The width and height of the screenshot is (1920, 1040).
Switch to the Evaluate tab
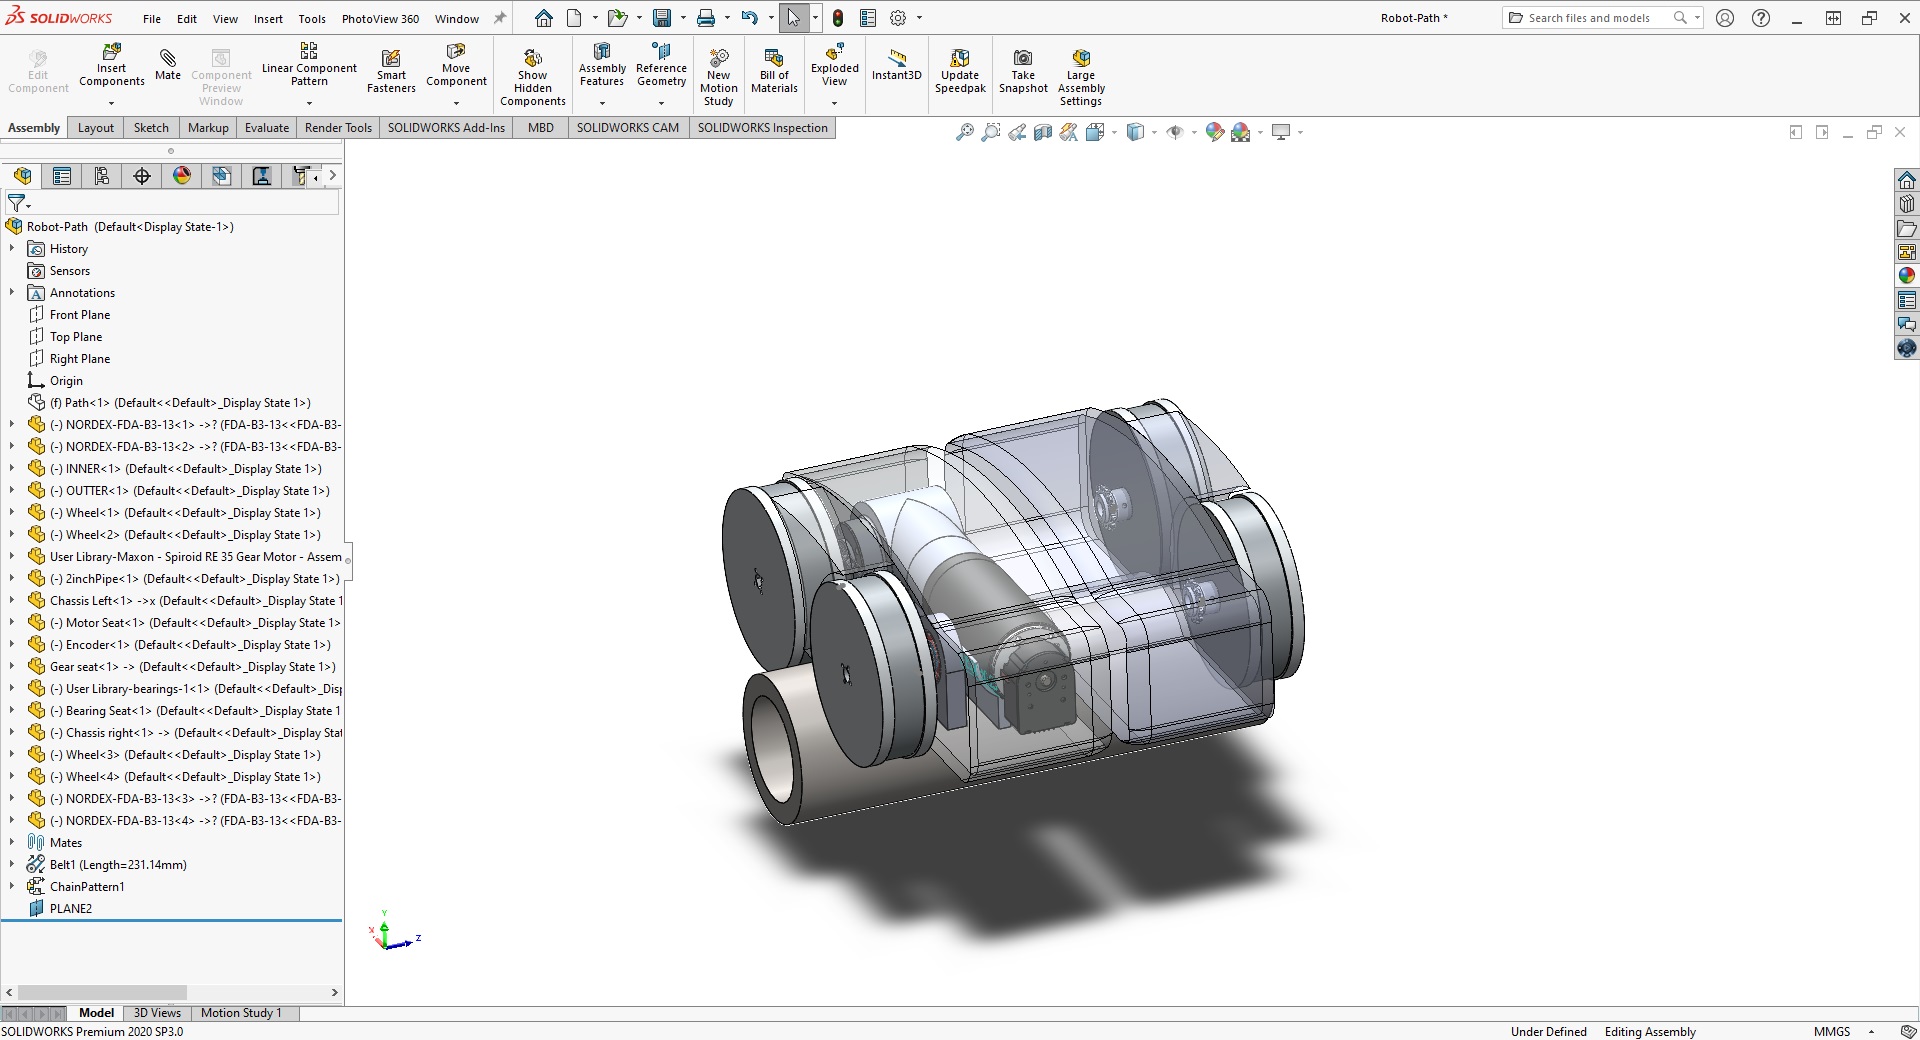click(267, 128)
